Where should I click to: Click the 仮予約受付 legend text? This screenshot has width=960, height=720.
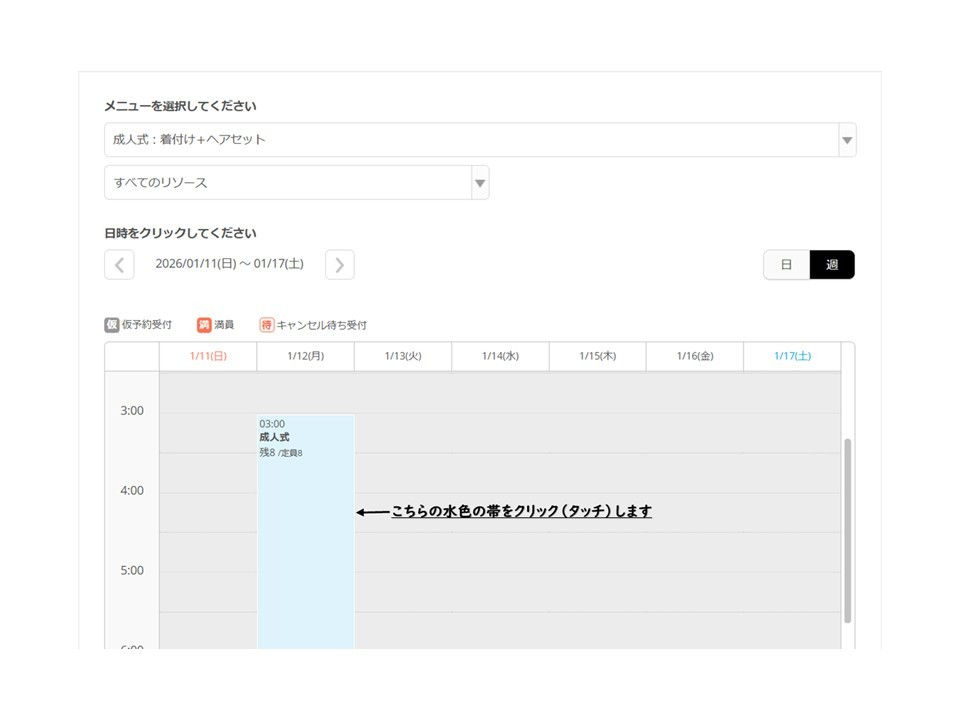click(x=147, y=324)
